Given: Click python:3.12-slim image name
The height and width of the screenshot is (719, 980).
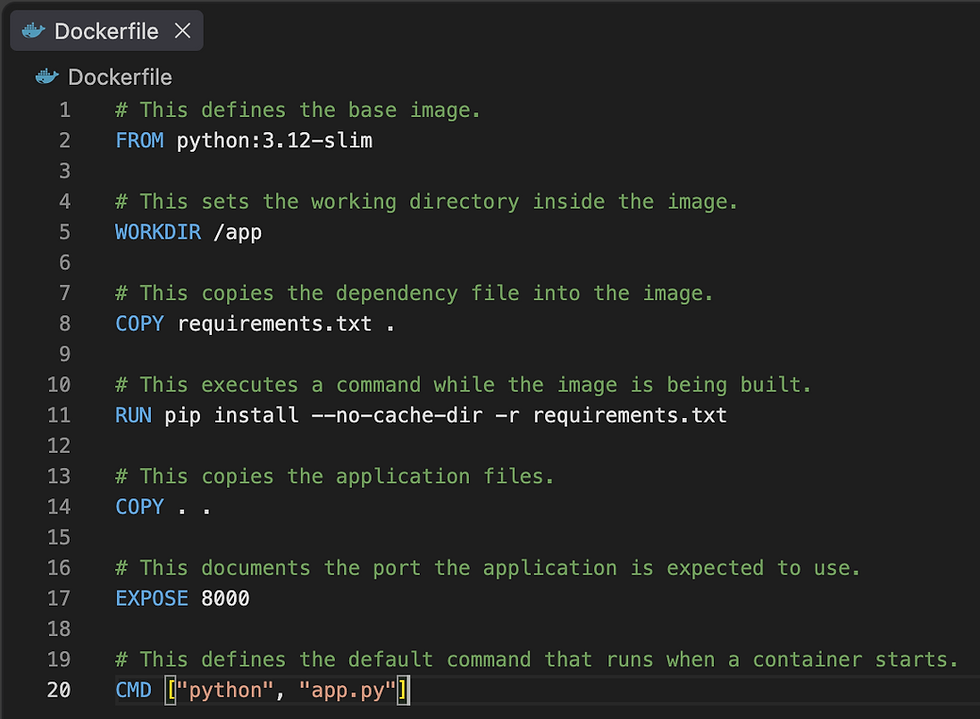Looking at the screenshot, I should pos(274,141).
